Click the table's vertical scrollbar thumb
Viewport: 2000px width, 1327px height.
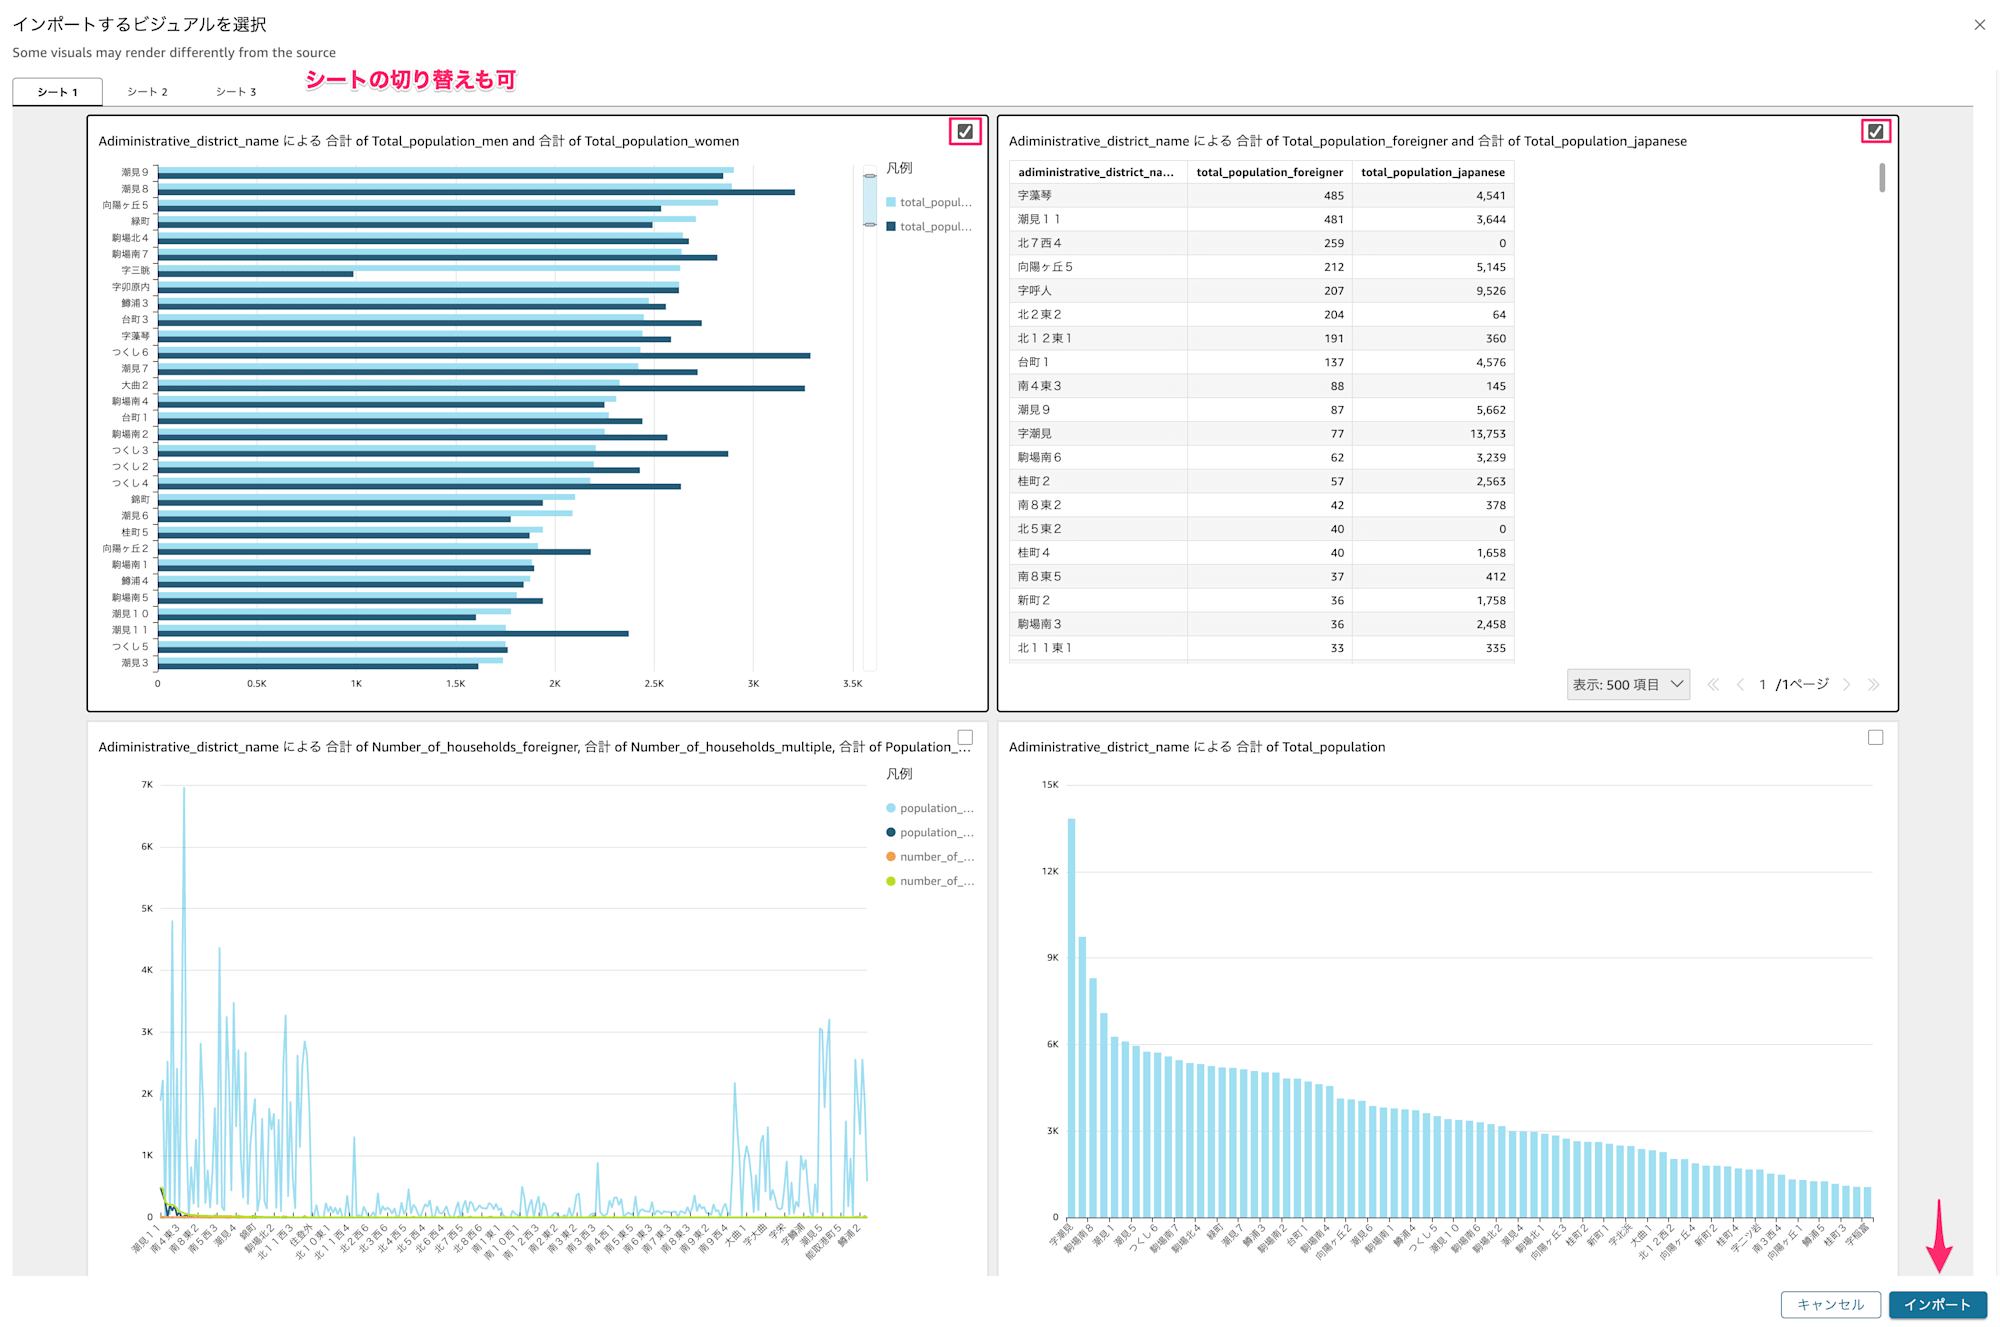(x=1881, y=178)
